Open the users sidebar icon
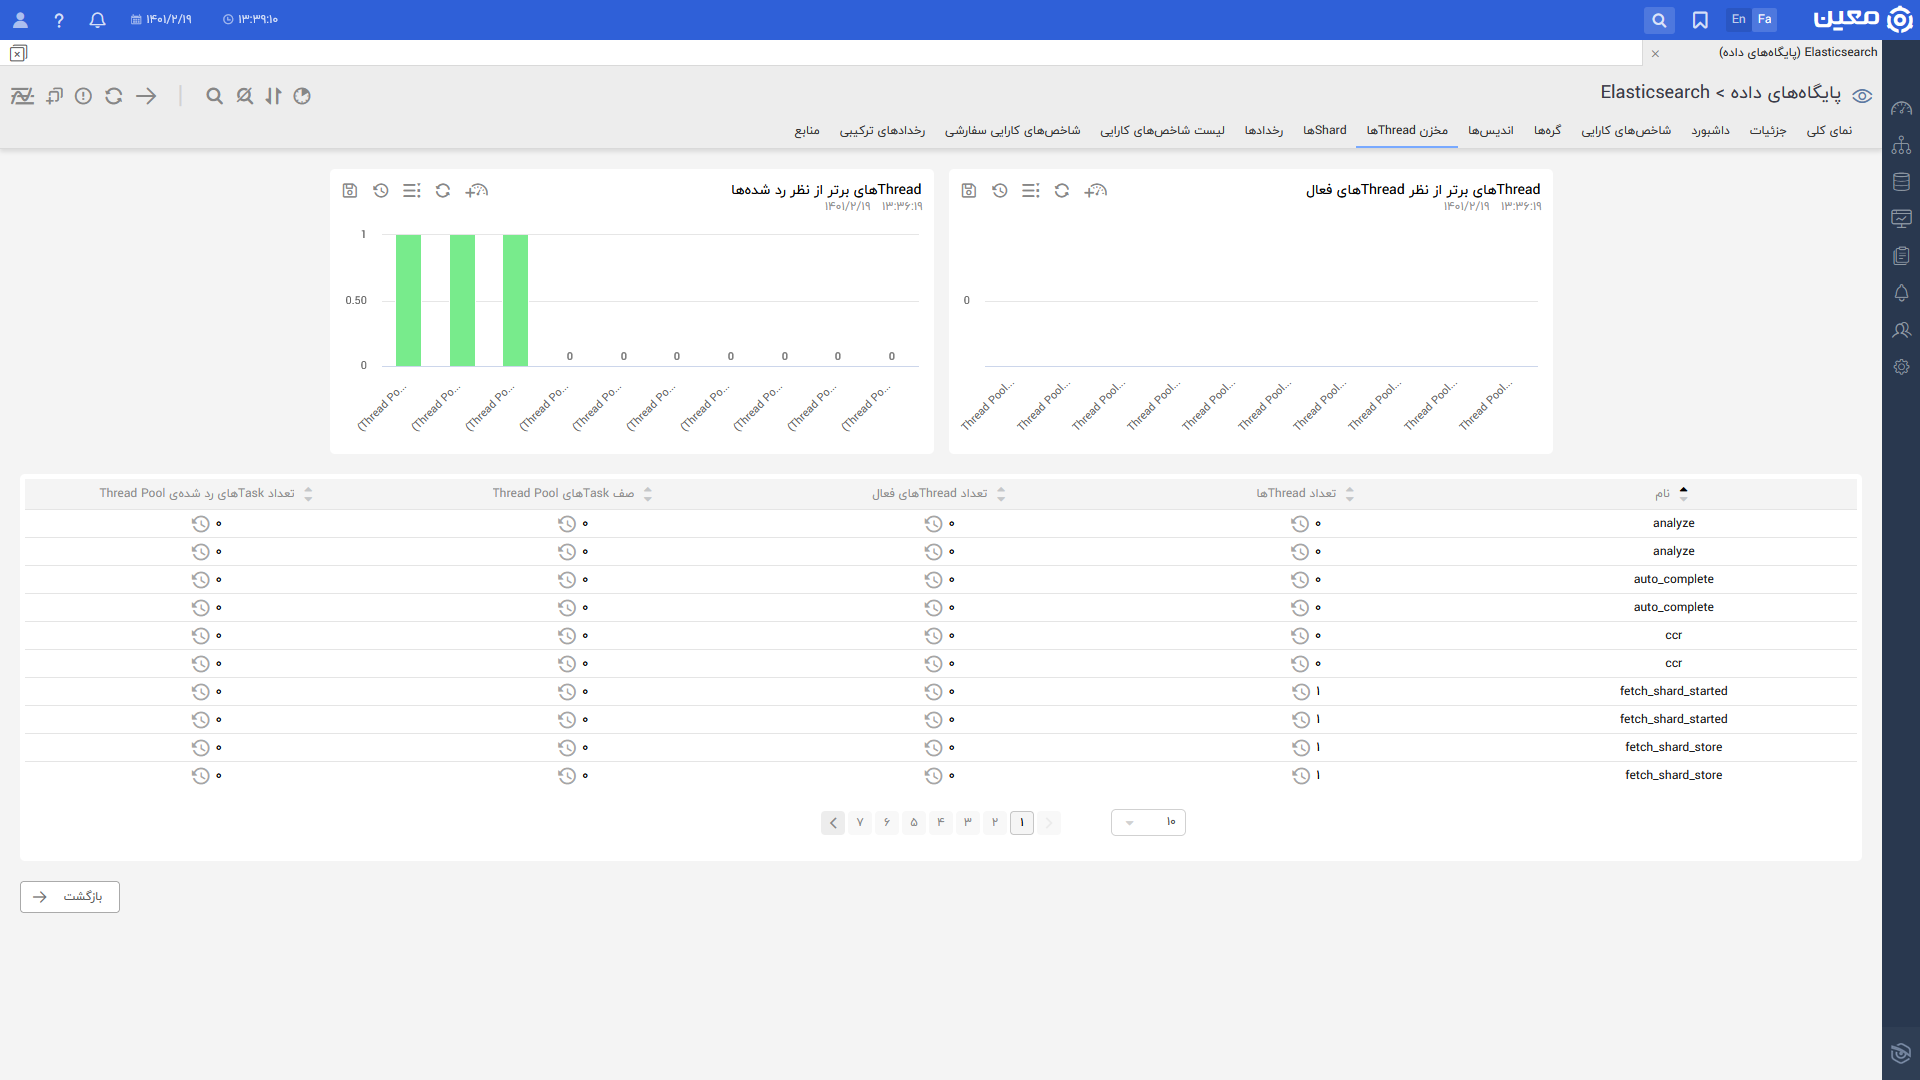The image size is (1920, 1080). point(1901,330)
